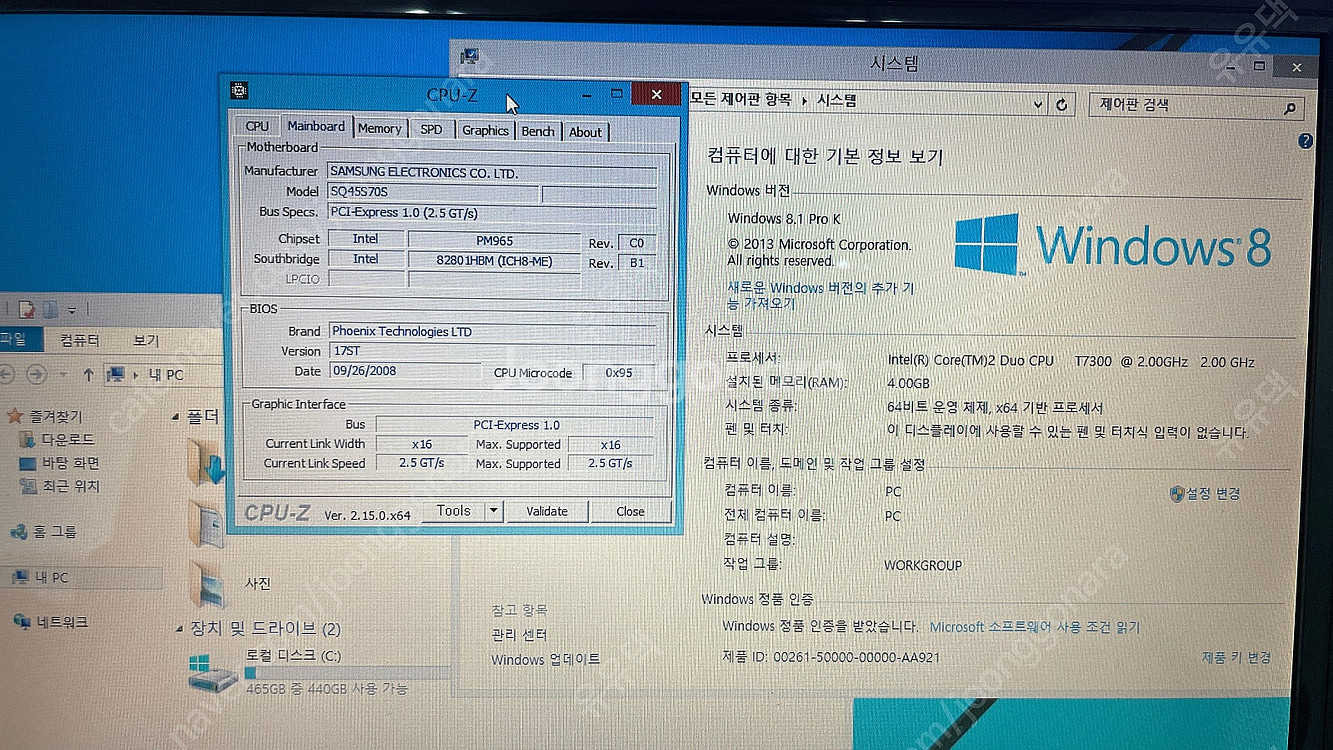Viewport: 1333px width, 750px height.
Task: Open the 관리 센터 link
Action: [519, 635]
